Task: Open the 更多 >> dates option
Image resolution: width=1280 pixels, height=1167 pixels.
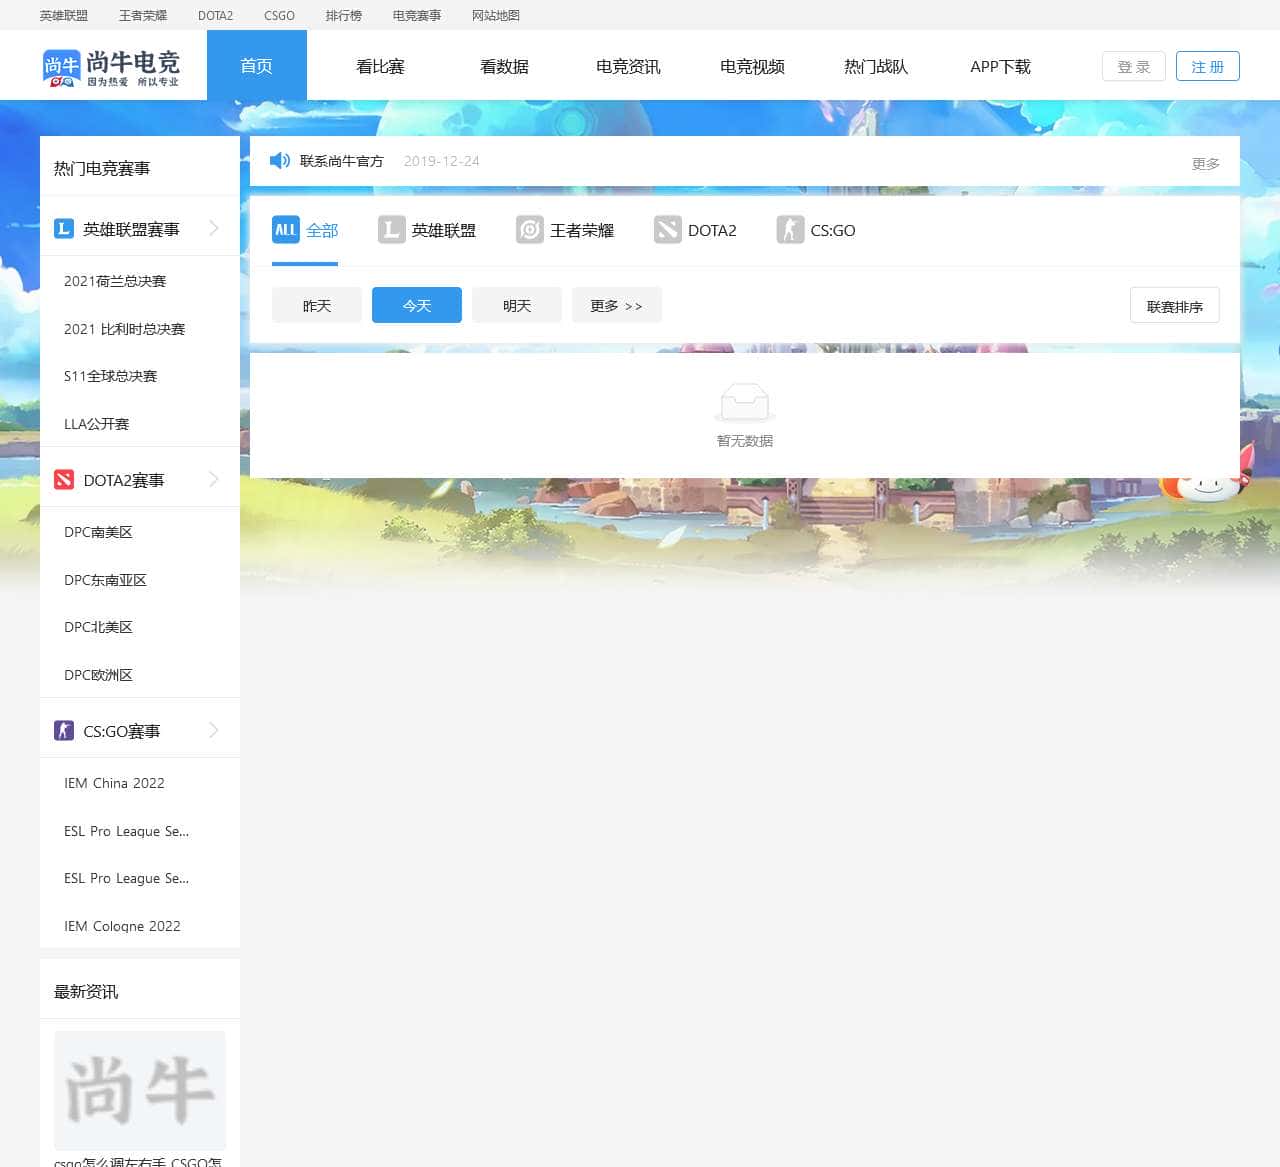Action: (x=616, y=305)
